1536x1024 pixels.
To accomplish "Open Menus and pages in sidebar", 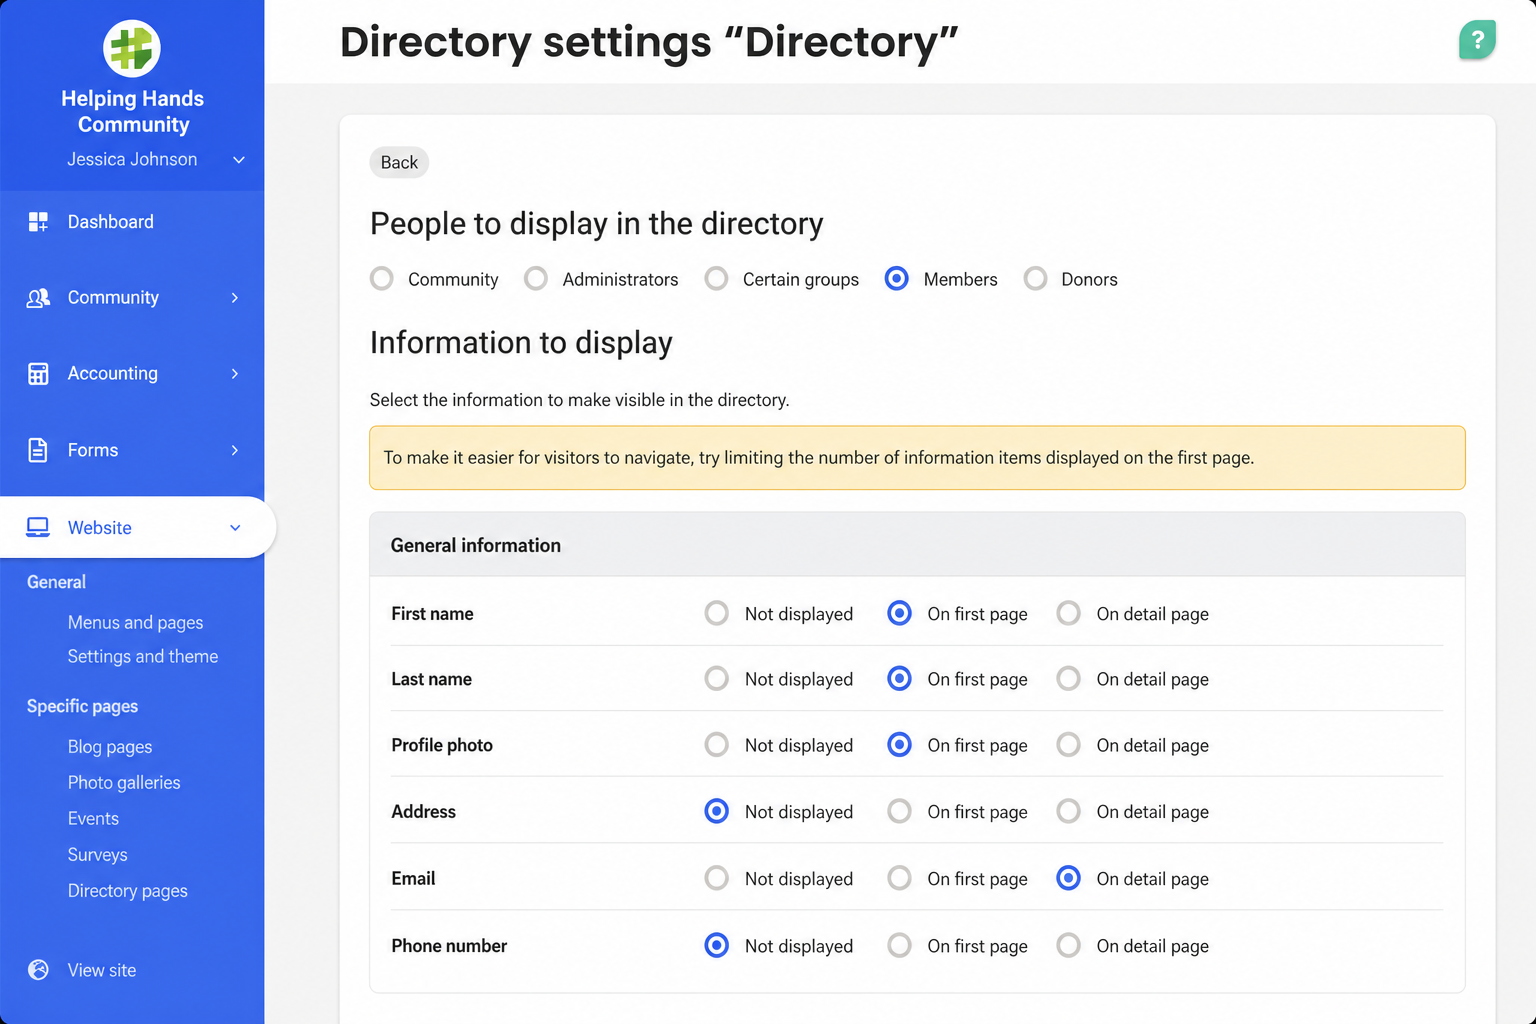I will point(135,622).
